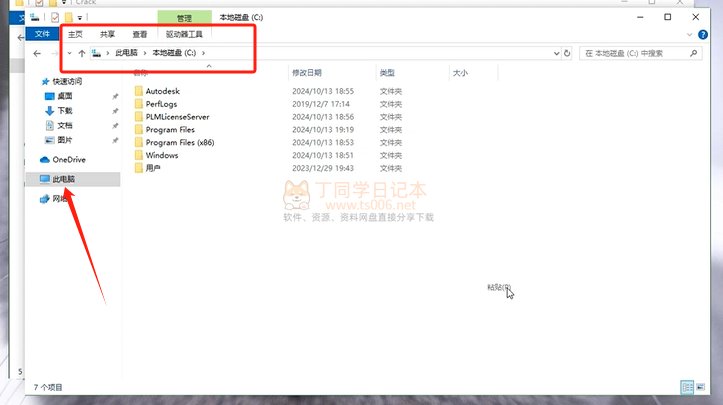This screenshot has height=405, width=723.
Task: Switch to large icons view icon
Action: point(700,387)
